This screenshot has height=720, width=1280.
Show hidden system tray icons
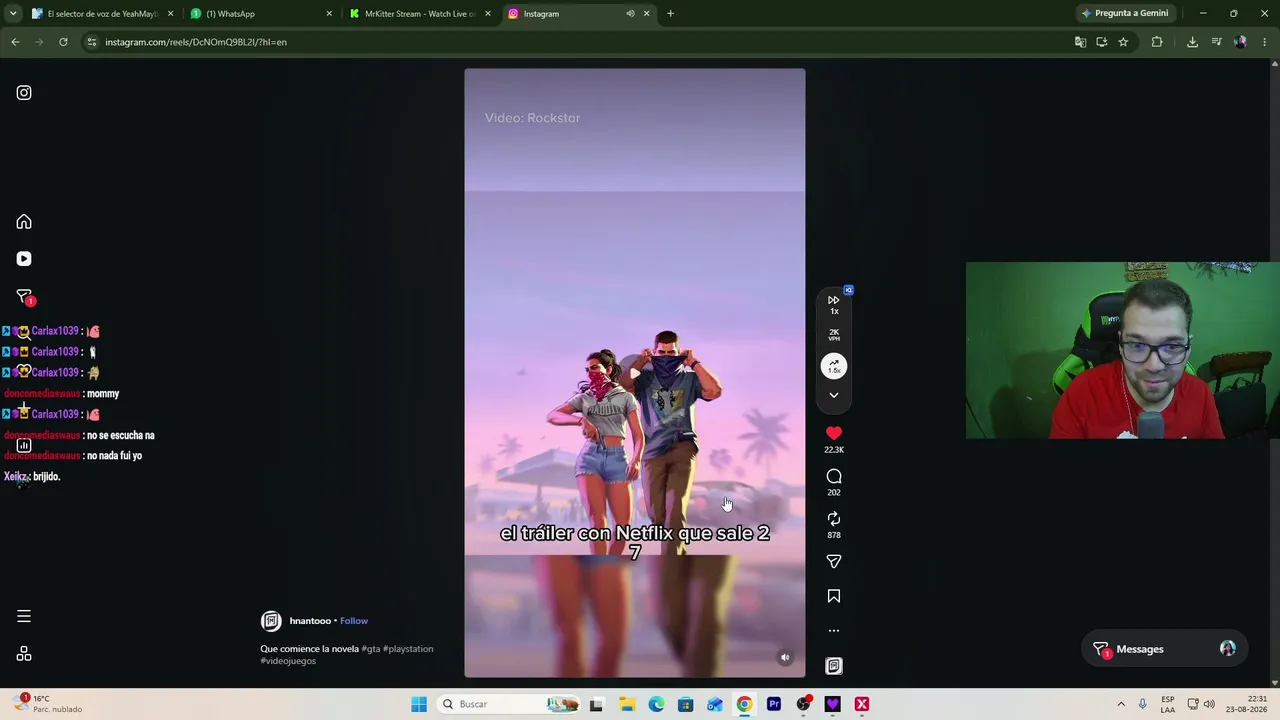(x=1120, y=704)
